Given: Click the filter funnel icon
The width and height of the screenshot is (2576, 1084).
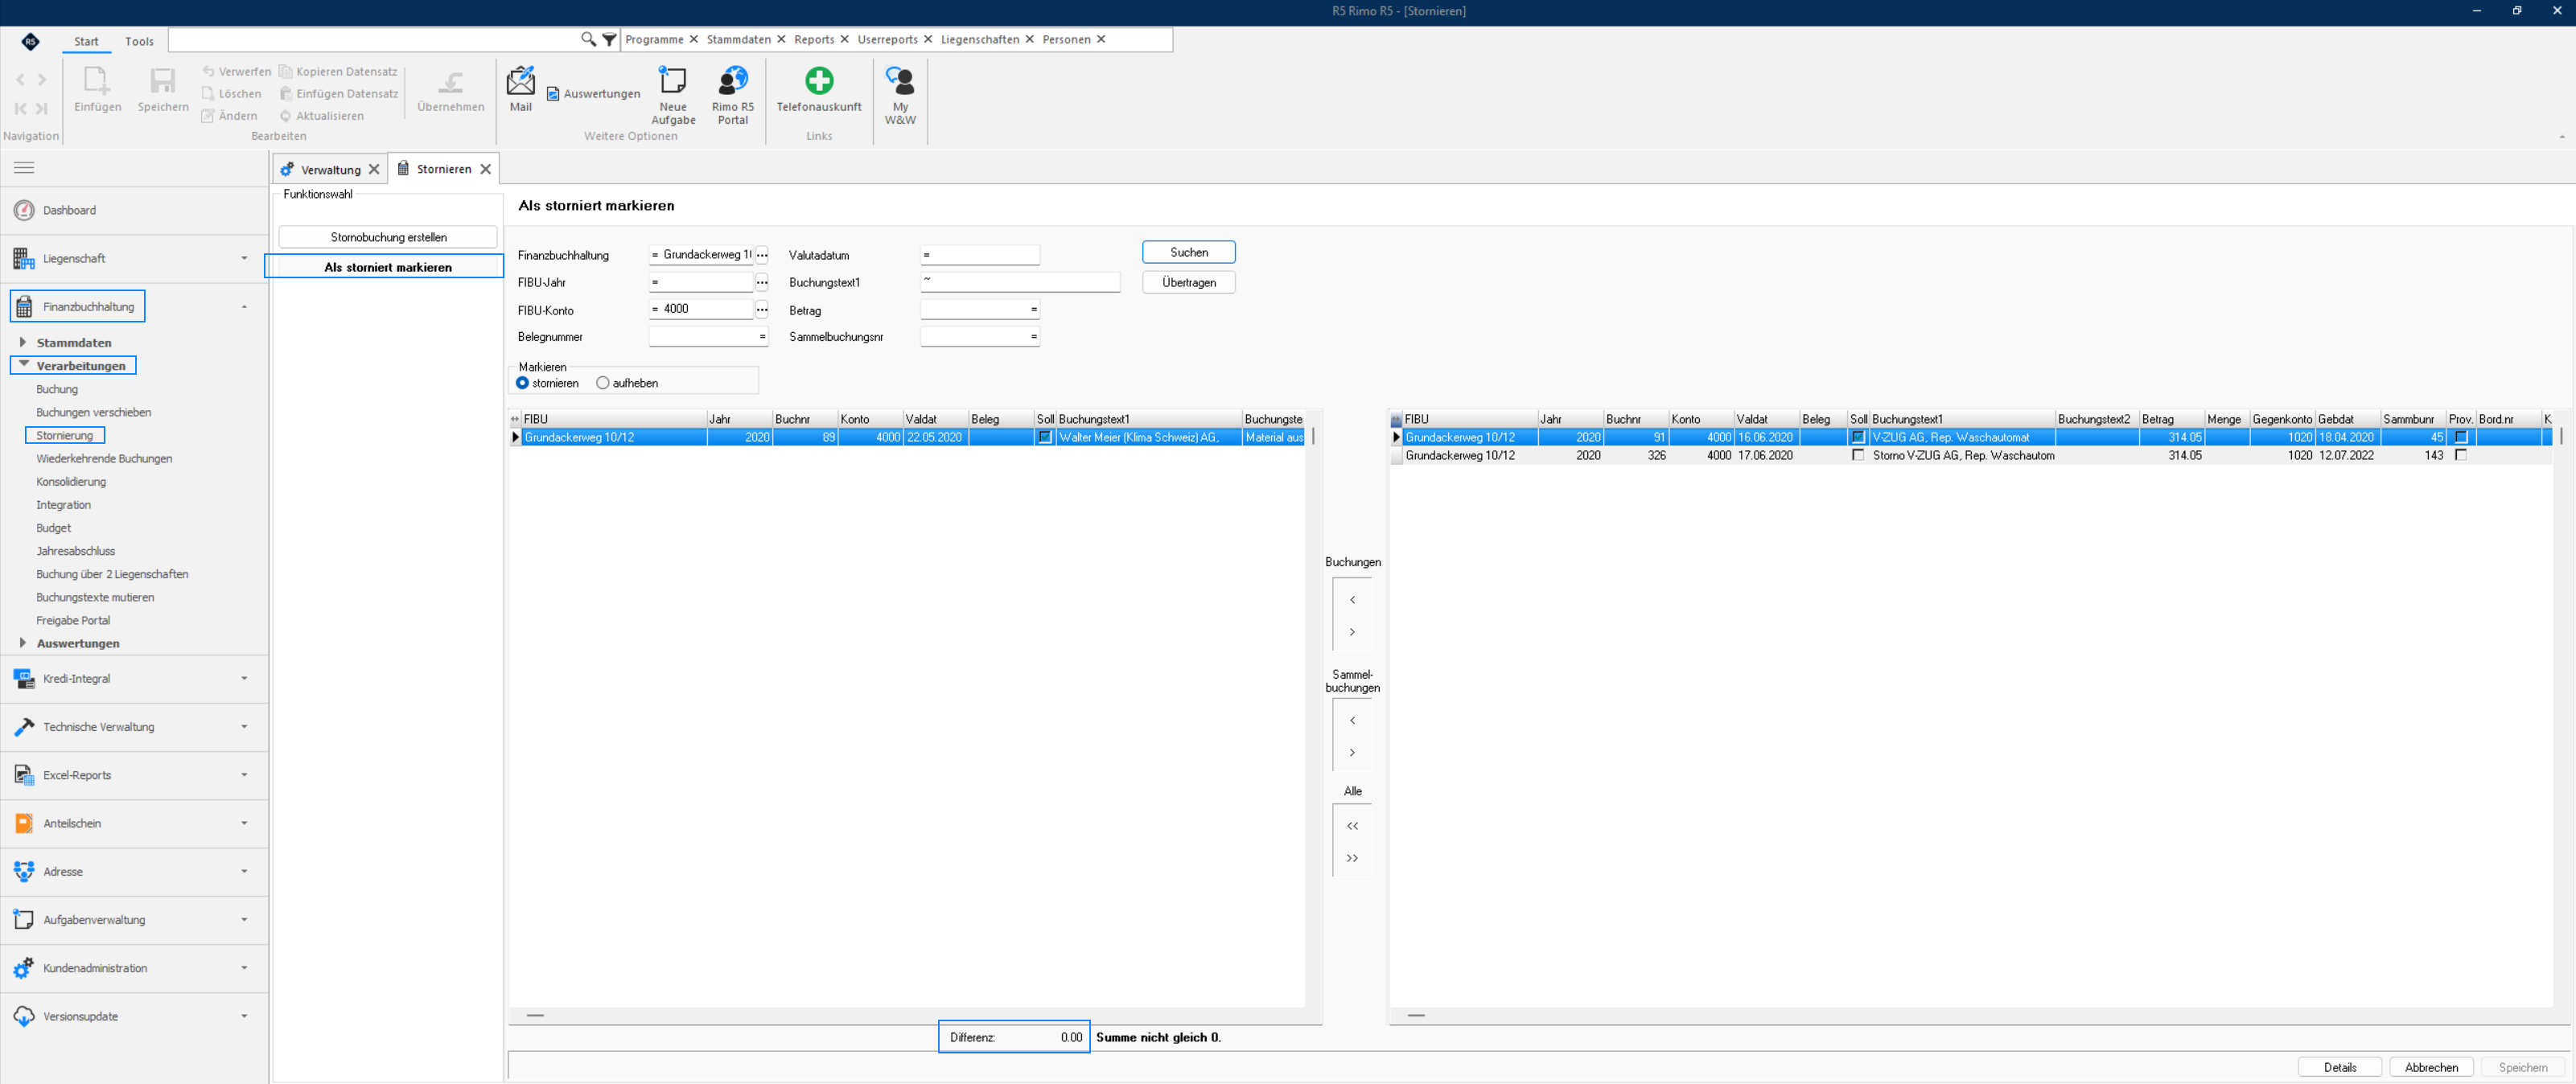Looking at the screenshot, I should (609, 39).
